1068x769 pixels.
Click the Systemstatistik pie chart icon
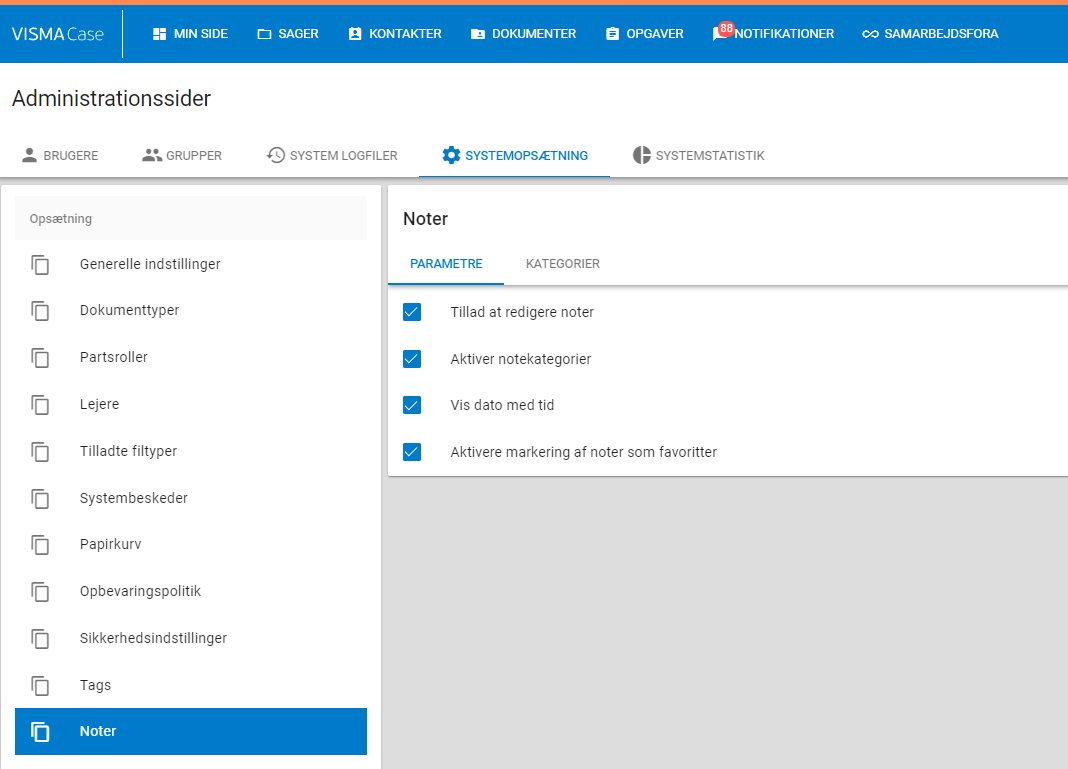click(642, 155)
